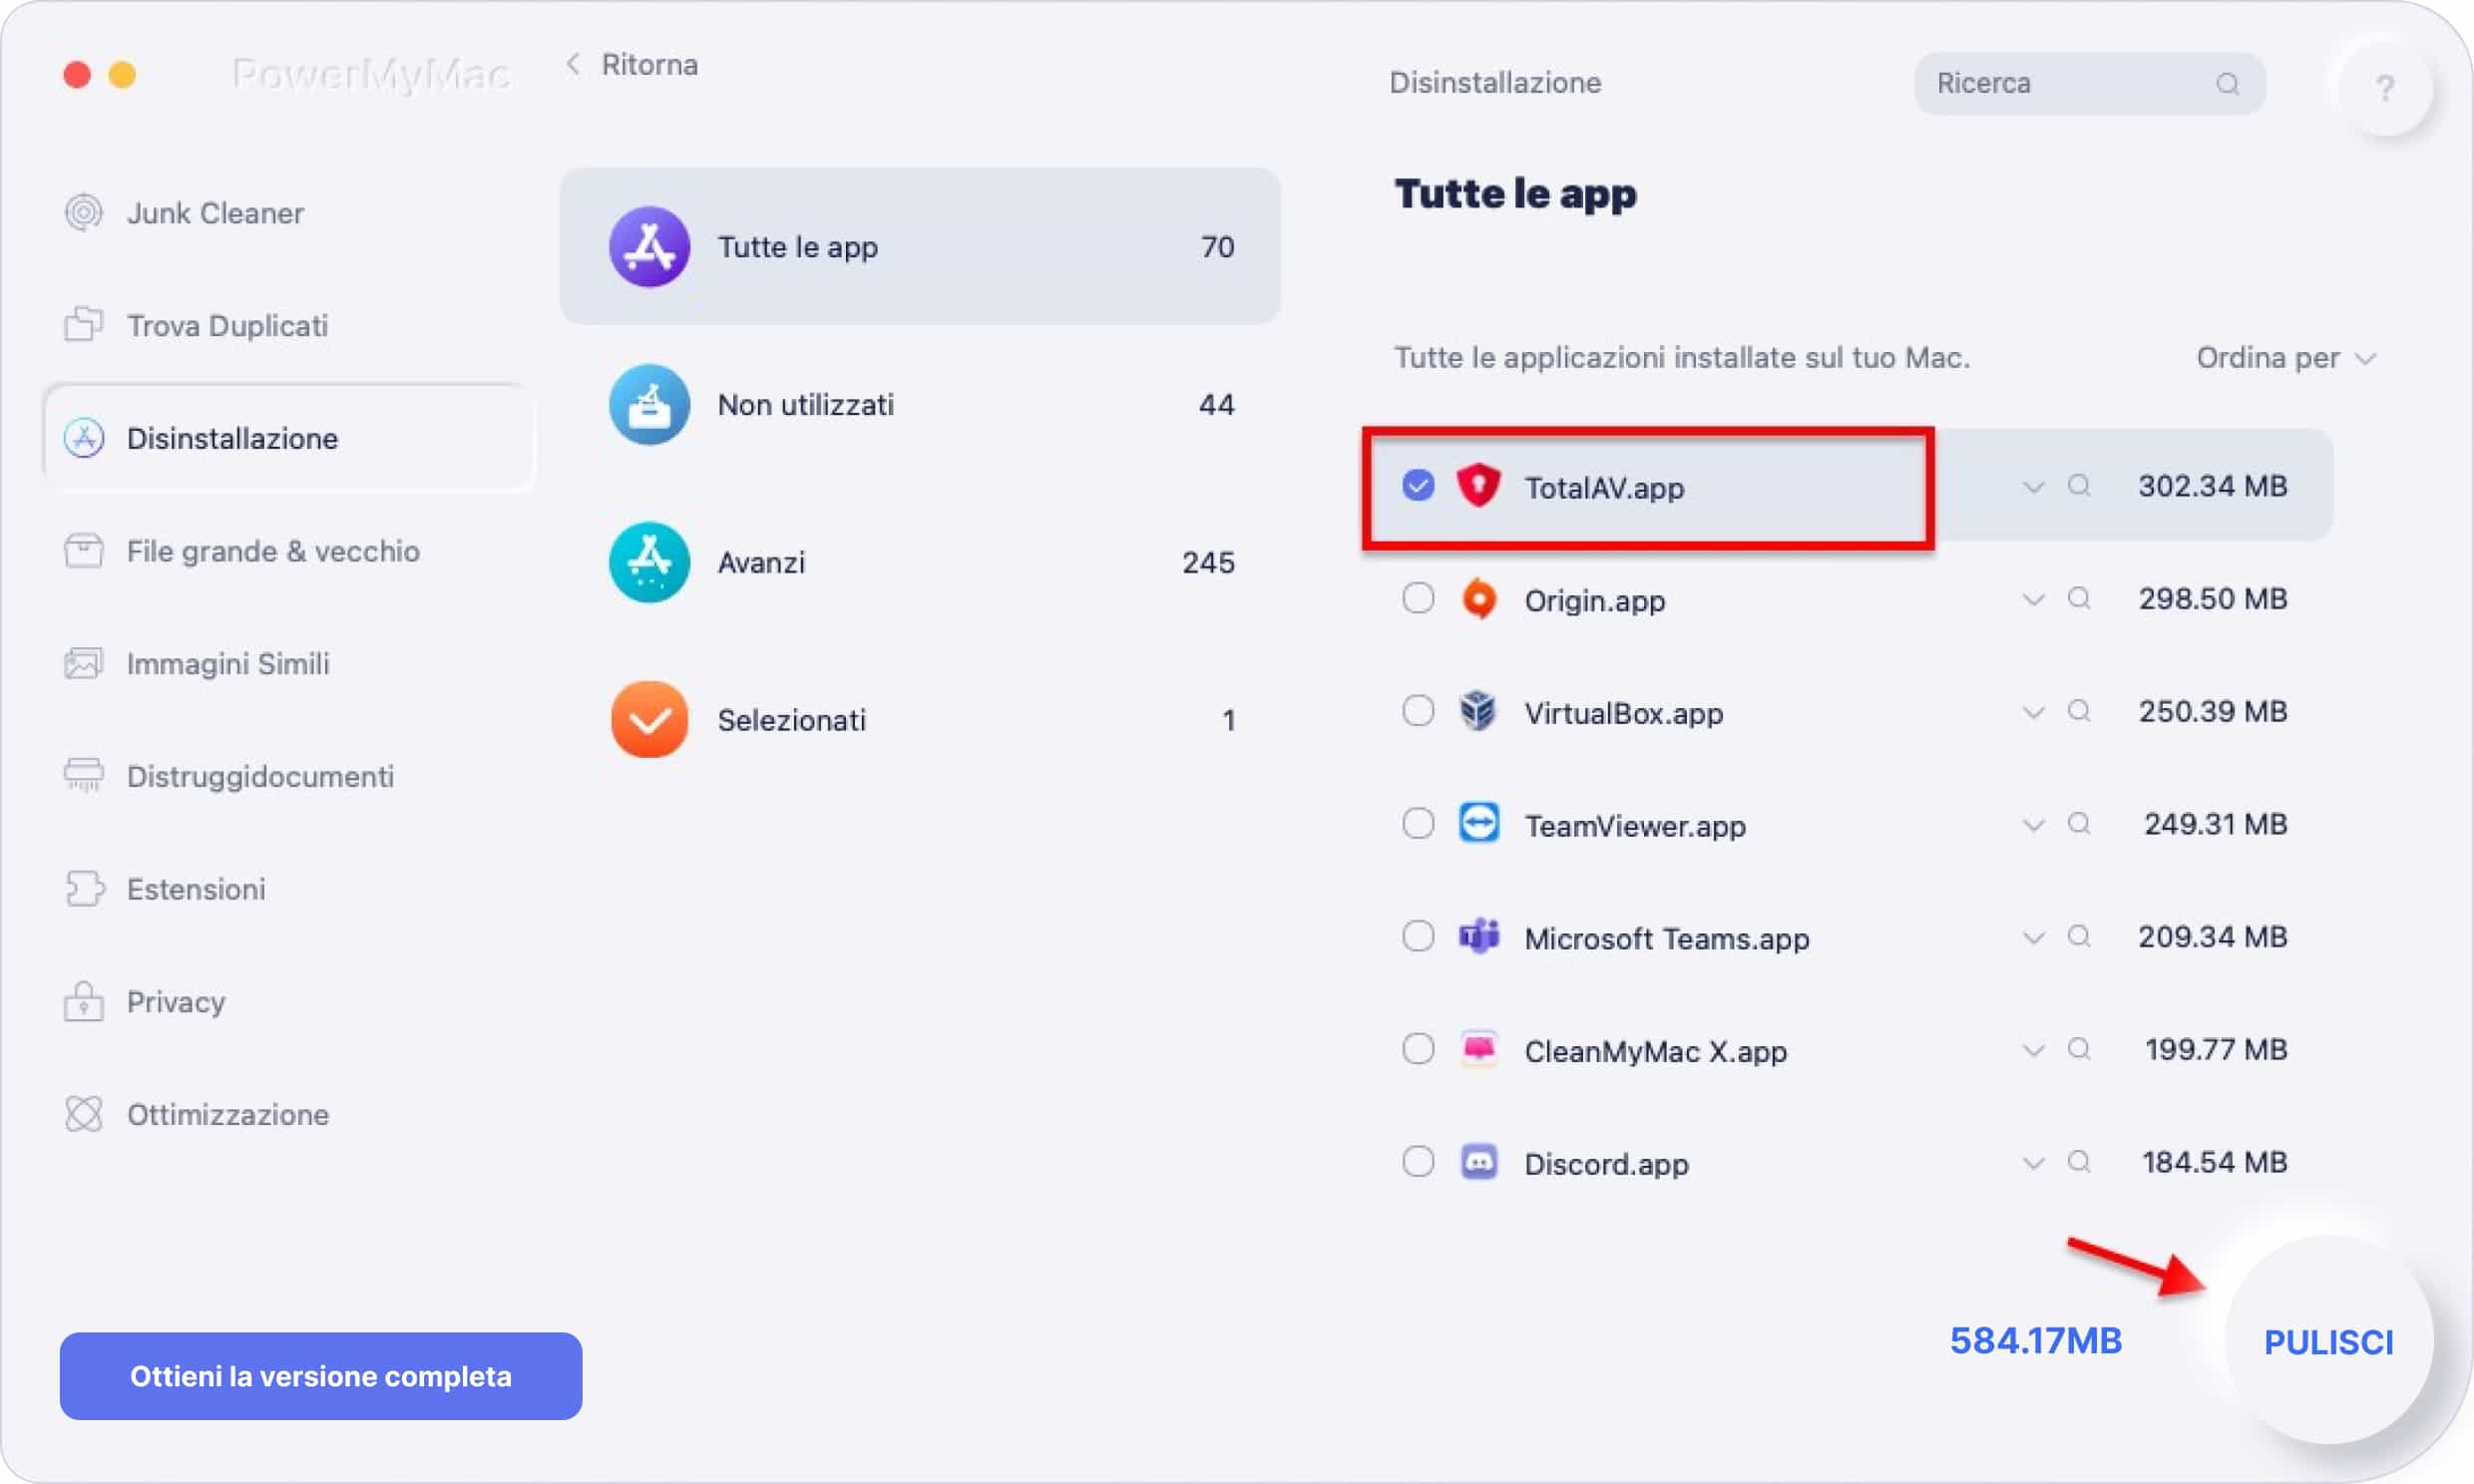Click the Junk Cleaner sidebar icon
This screenshot has width=2474, height=1484.
(84, 212)
